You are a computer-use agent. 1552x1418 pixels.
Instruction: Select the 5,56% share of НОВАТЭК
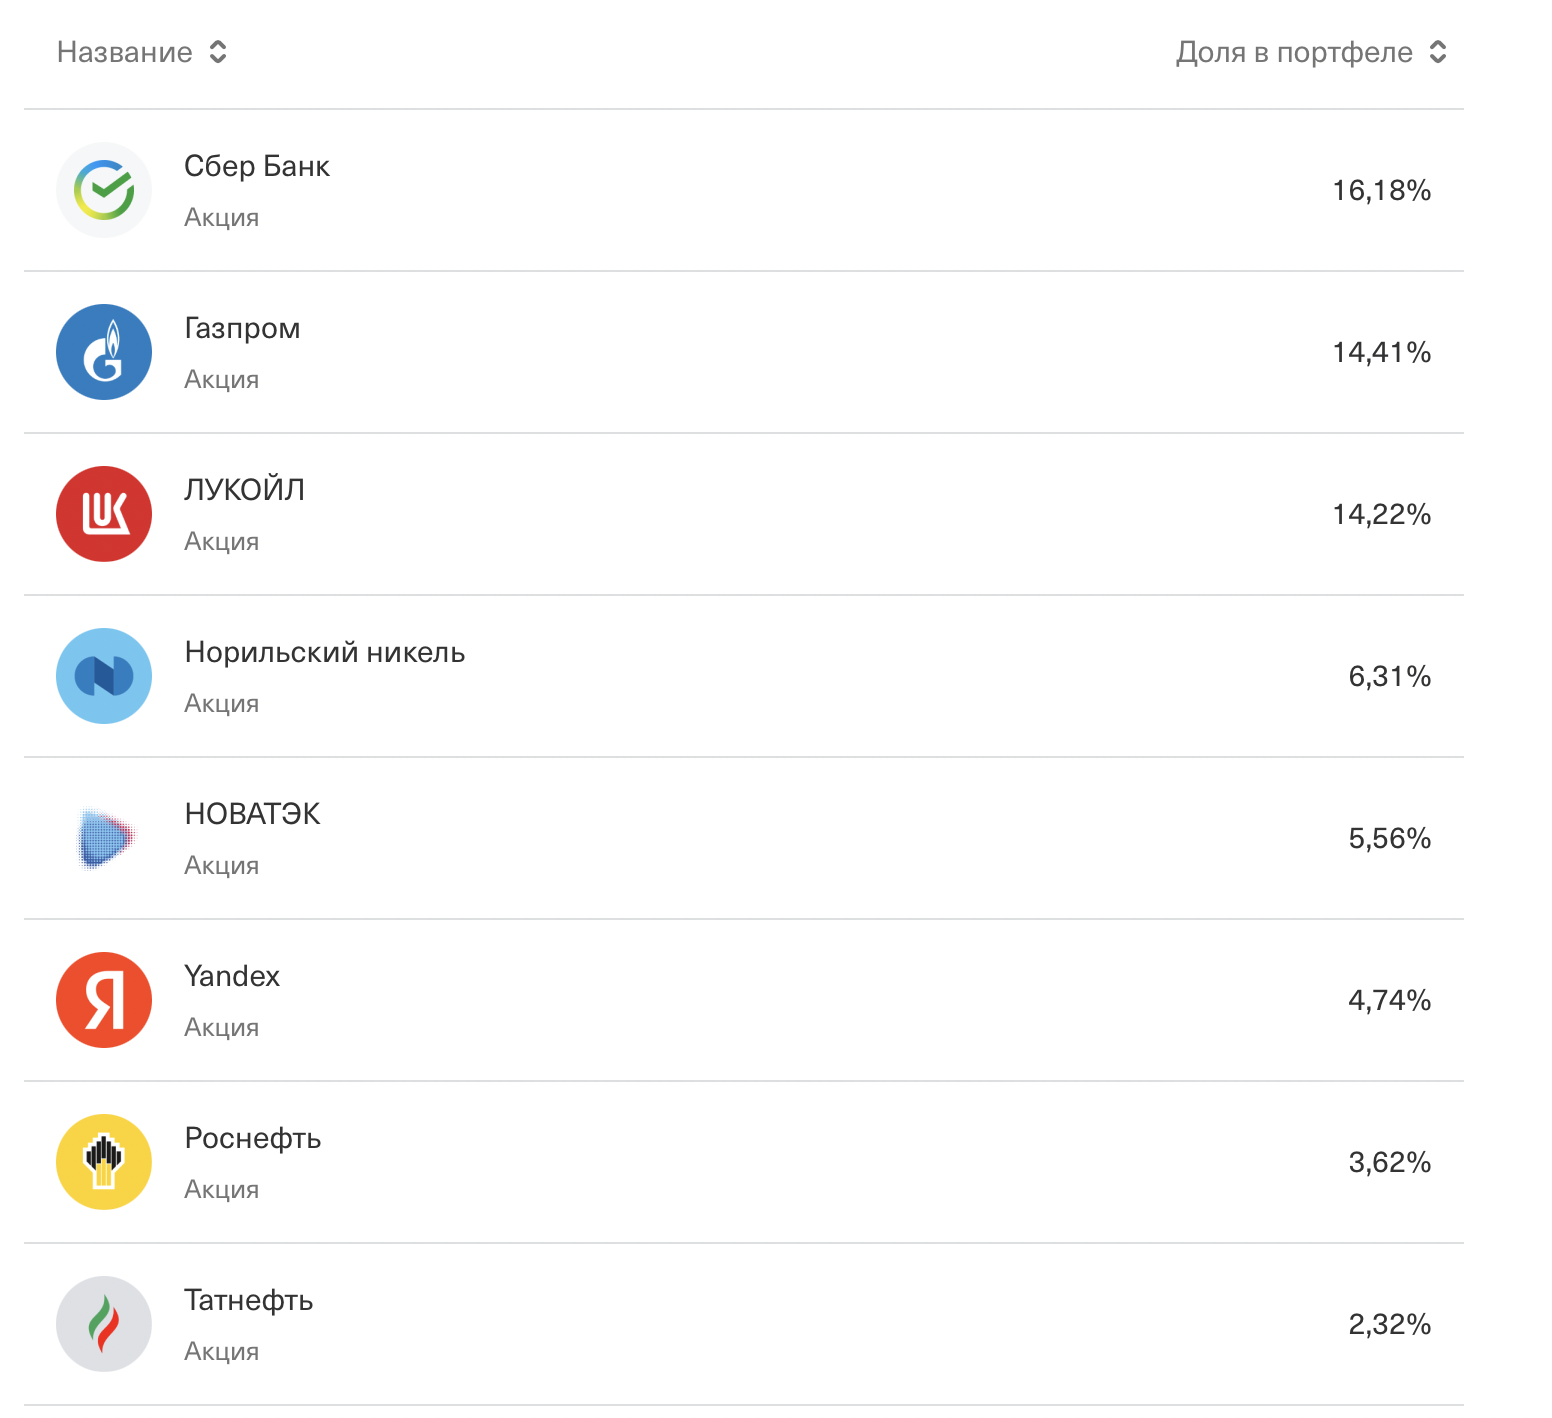tap(1390, 838)
